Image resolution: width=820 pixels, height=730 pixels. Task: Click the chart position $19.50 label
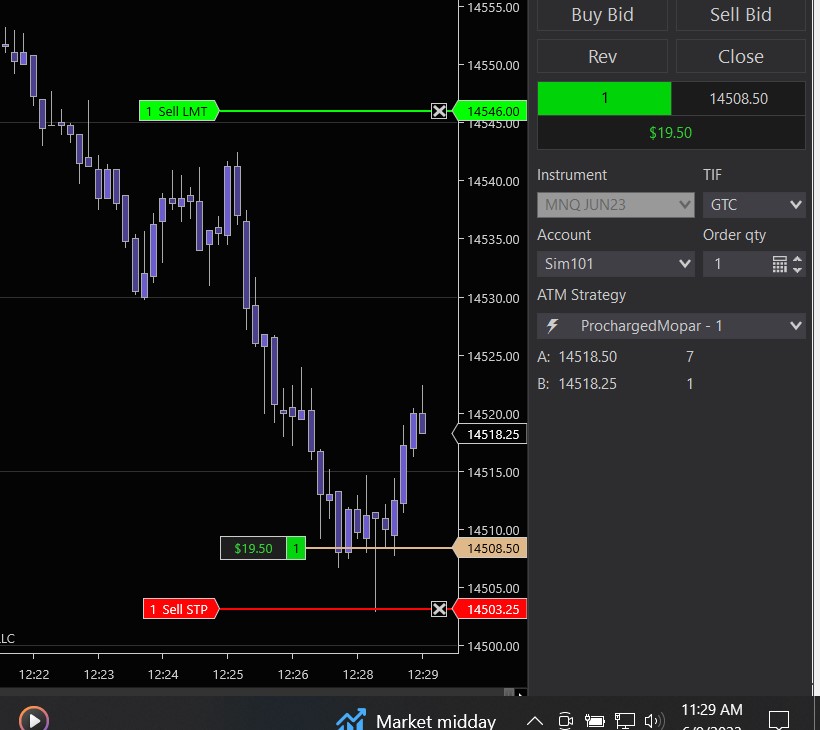(x=253, y=548)
